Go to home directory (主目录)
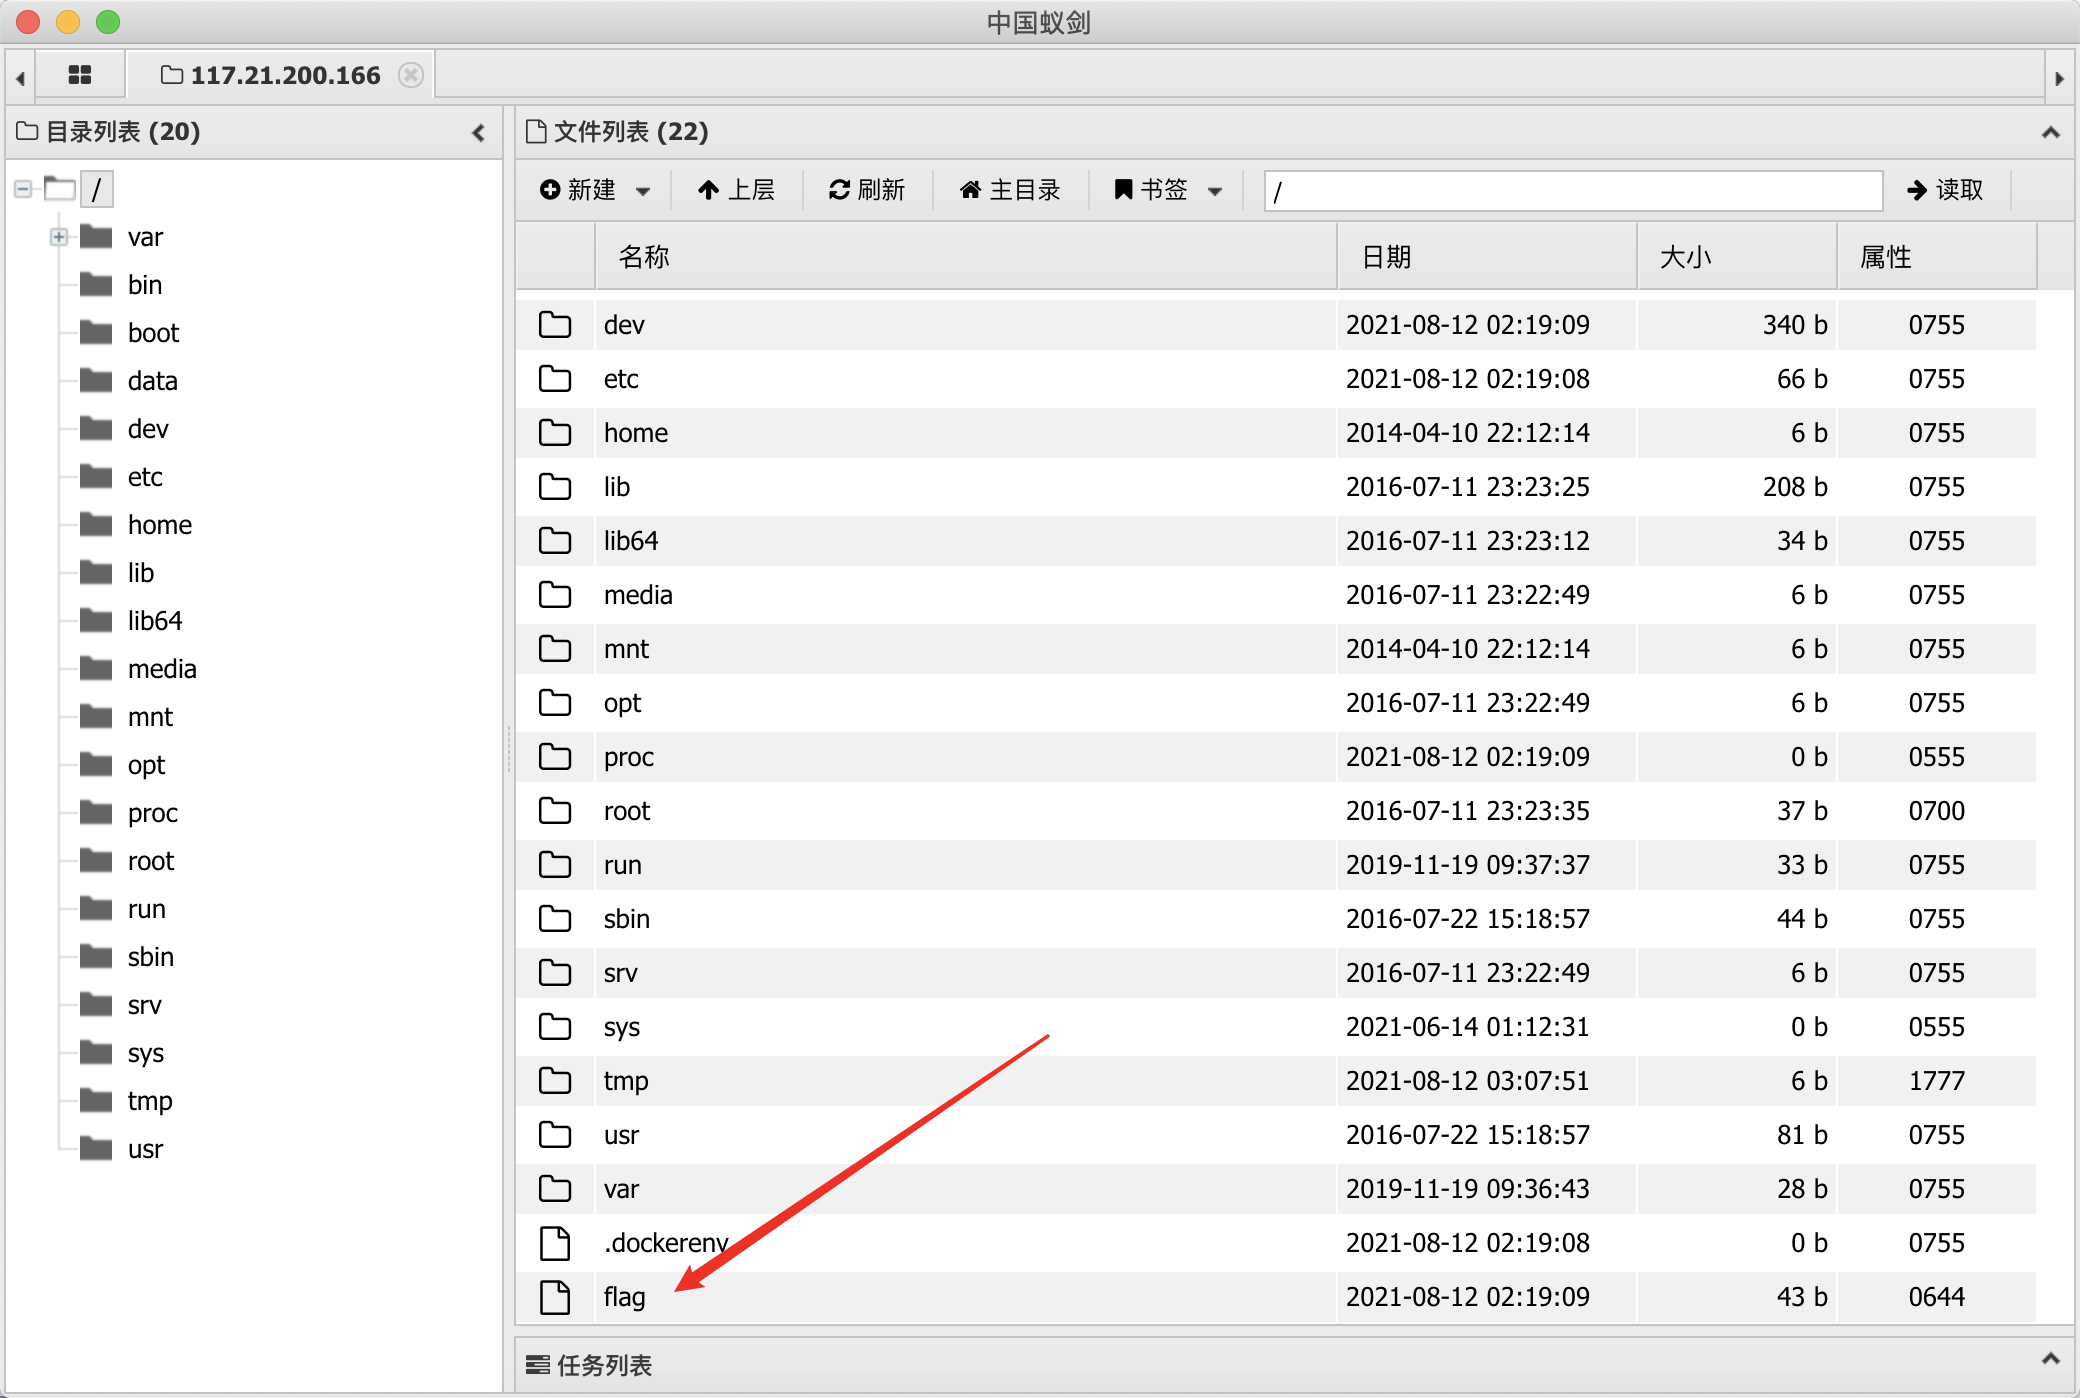 (1010, 190)
